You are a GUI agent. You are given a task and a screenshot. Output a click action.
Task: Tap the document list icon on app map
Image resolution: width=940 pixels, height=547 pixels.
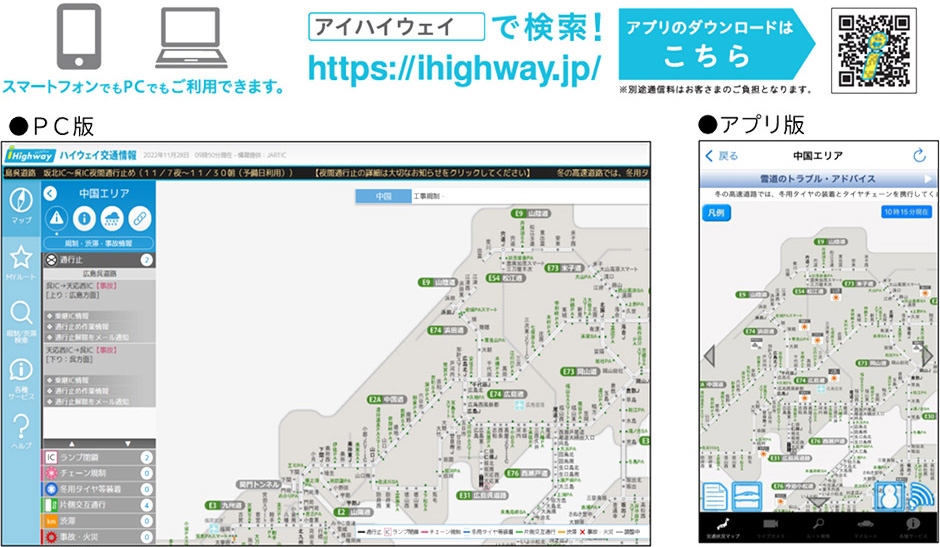point(715,497)
